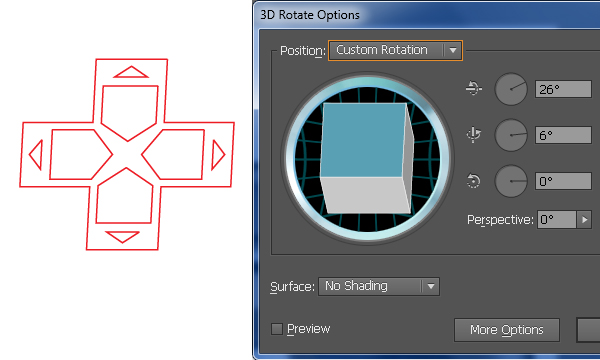Click the Z axis angle dial
The image size is (600, 360).
(511, 181)
